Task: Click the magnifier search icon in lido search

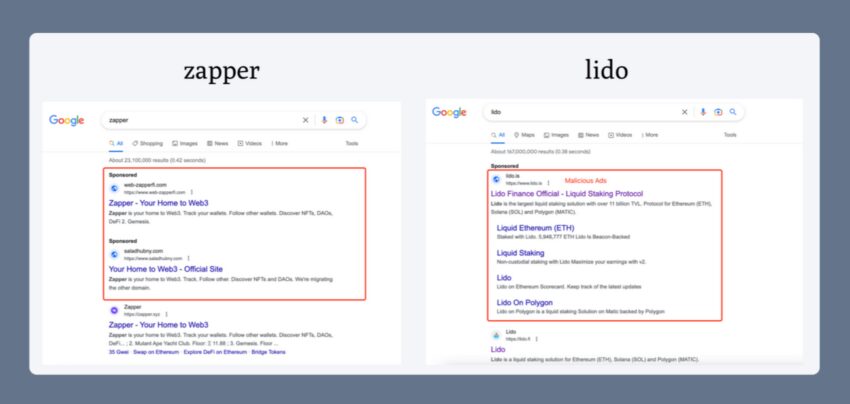Action: pyautogui.click(x=732, y=112)
